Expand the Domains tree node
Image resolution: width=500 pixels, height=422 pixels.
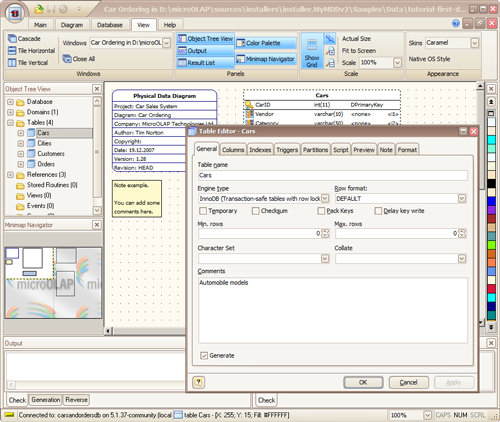click(x=10, y=112)
